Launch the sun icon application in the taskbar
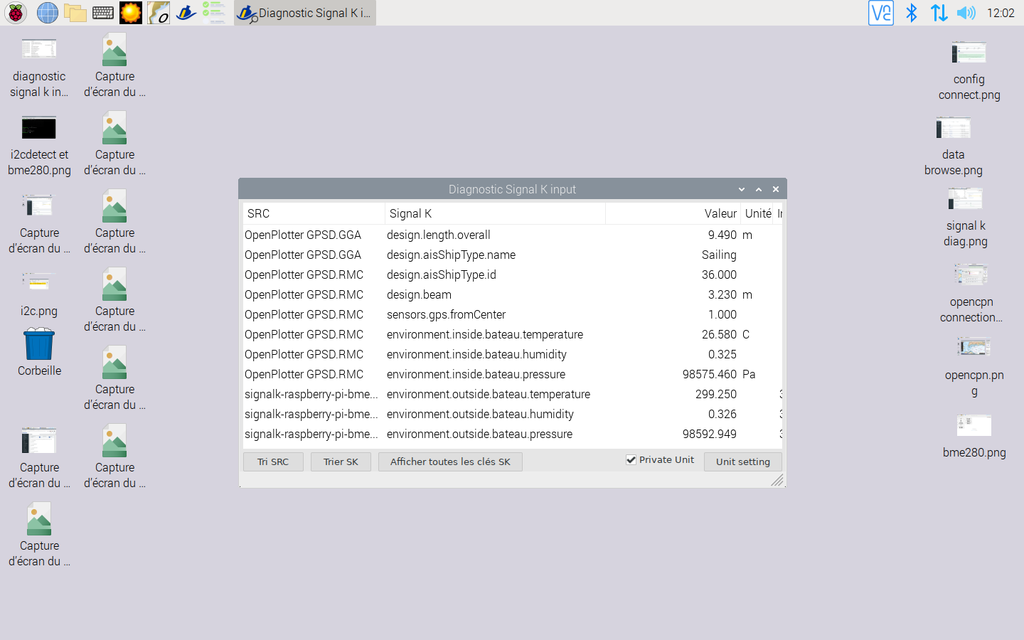1024x640 pixels. [x=131, y=12]
